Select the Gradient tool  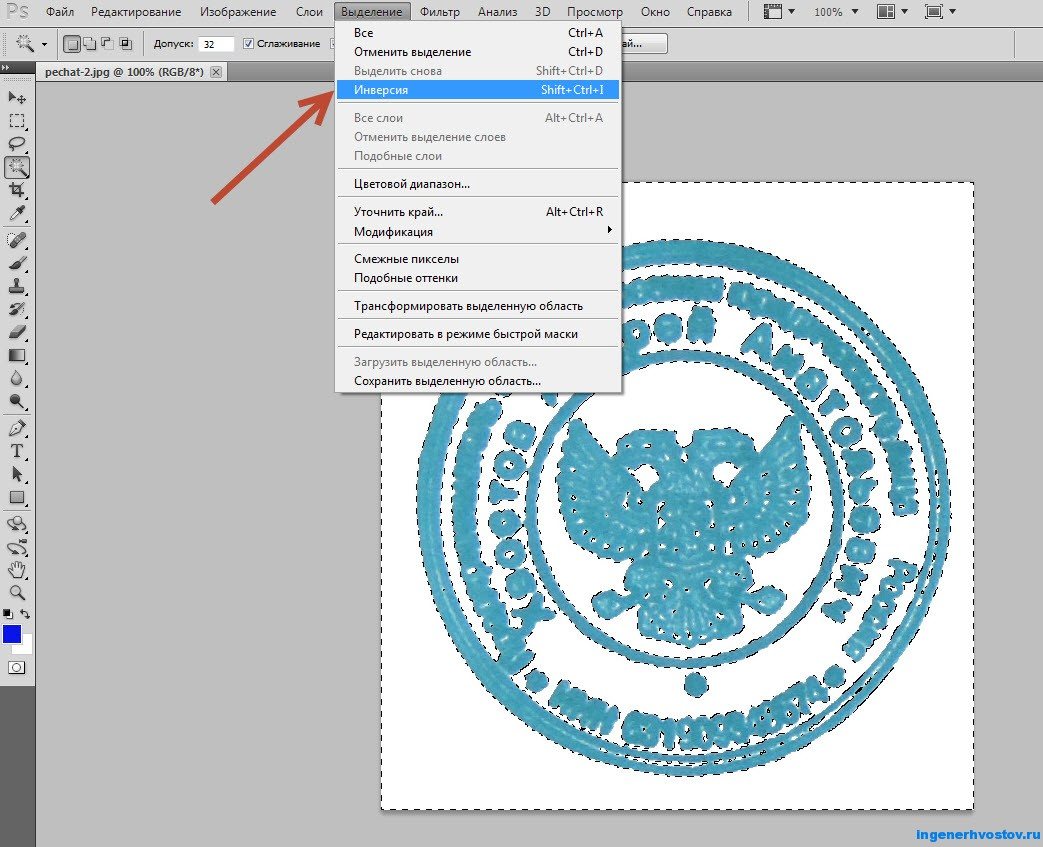click(17, 355)
